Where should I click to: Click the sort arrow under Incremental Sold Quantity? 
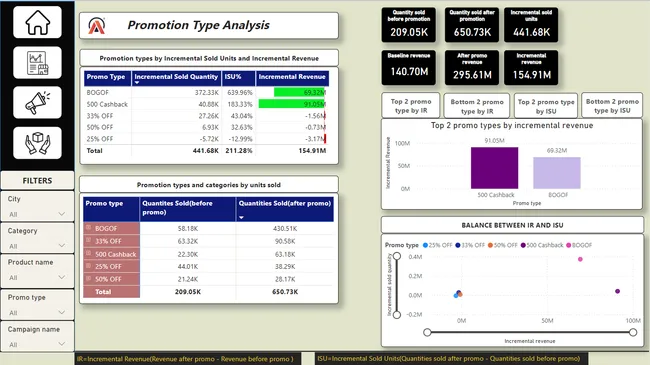[137, 83]
